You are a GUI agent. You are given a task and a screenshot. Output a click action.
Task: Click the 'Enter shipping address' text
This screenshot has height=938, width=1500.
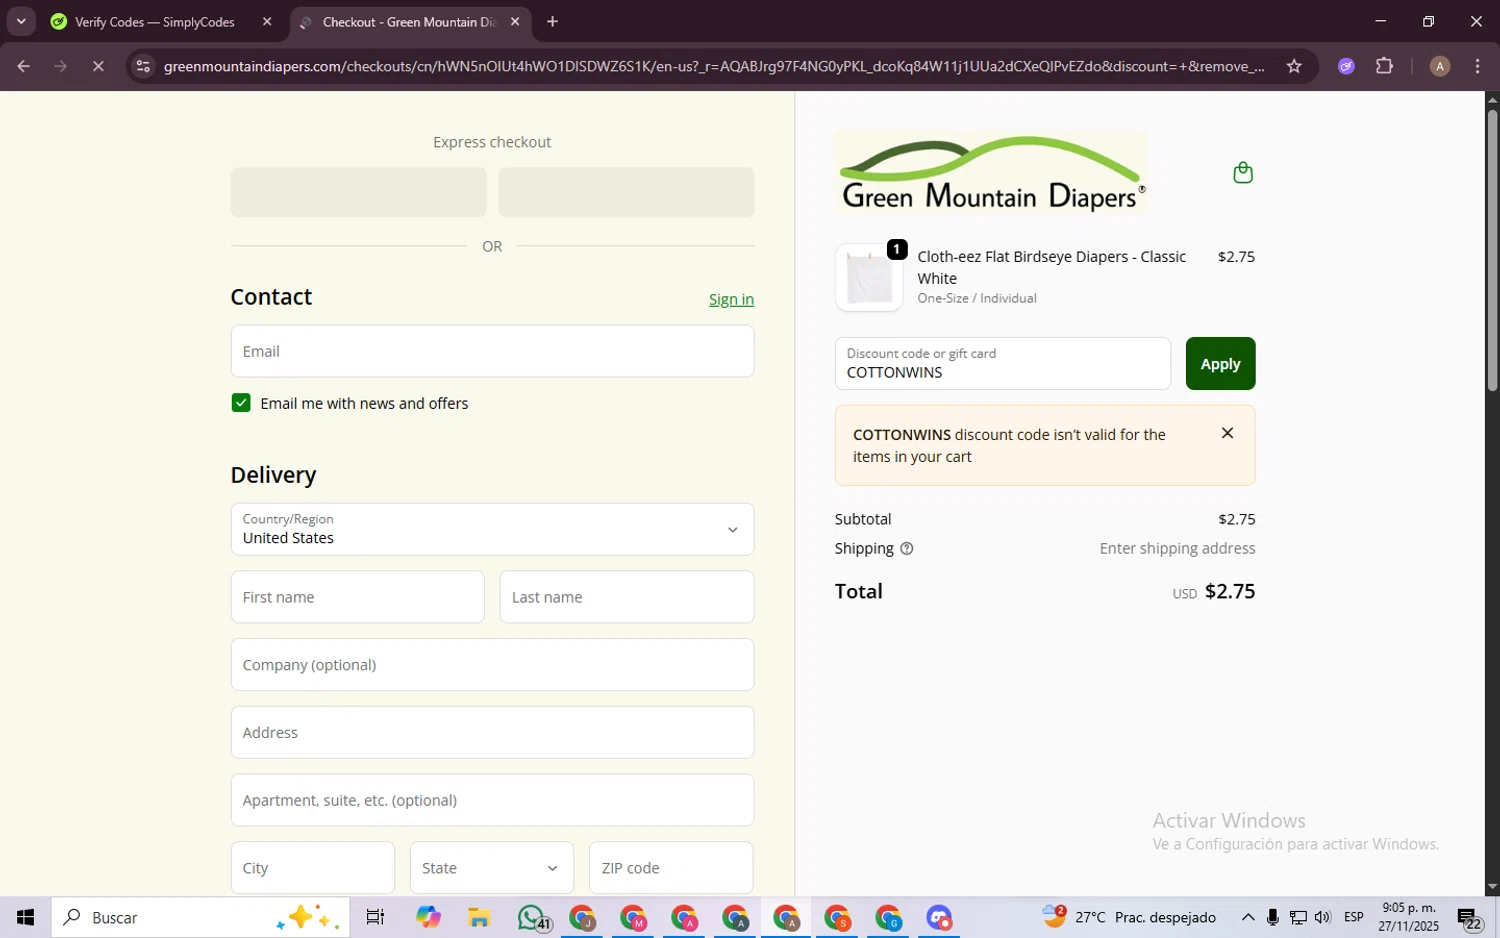click(1177, 548)
